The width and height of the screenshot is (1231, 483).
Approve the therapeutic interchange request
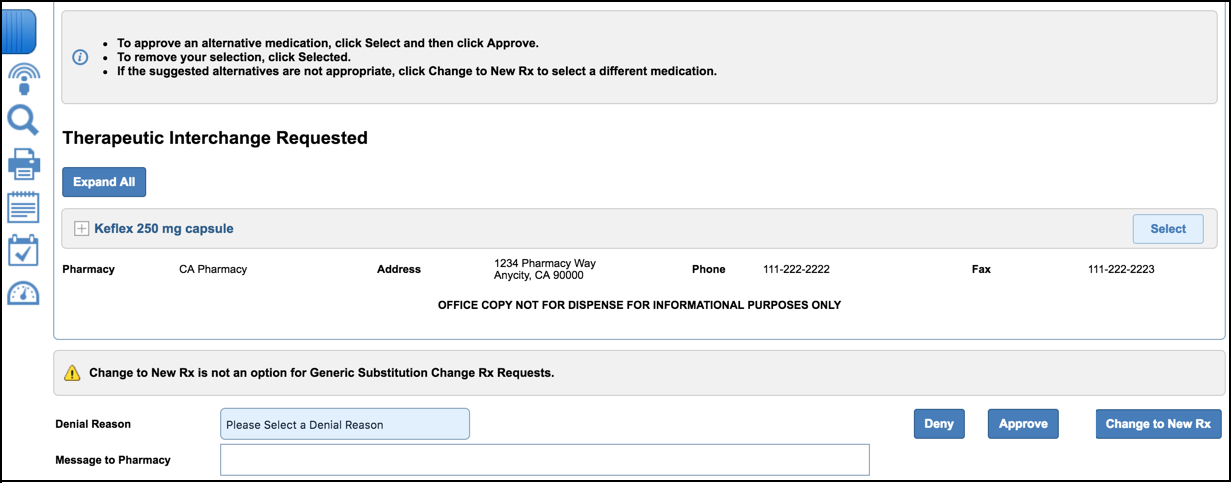(1023, 424)
